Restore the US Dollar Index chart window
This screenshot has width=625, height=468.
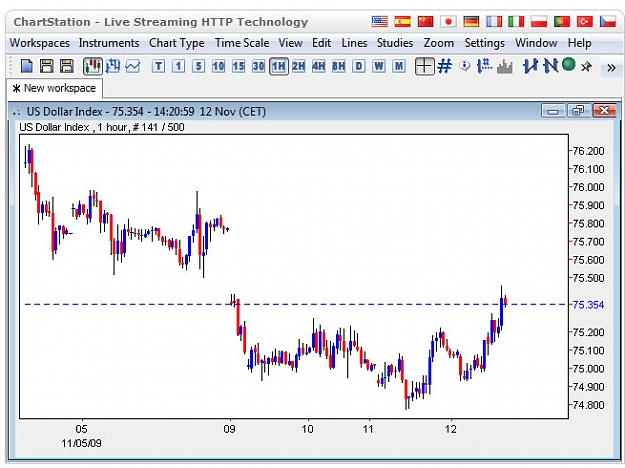(578, 111)
